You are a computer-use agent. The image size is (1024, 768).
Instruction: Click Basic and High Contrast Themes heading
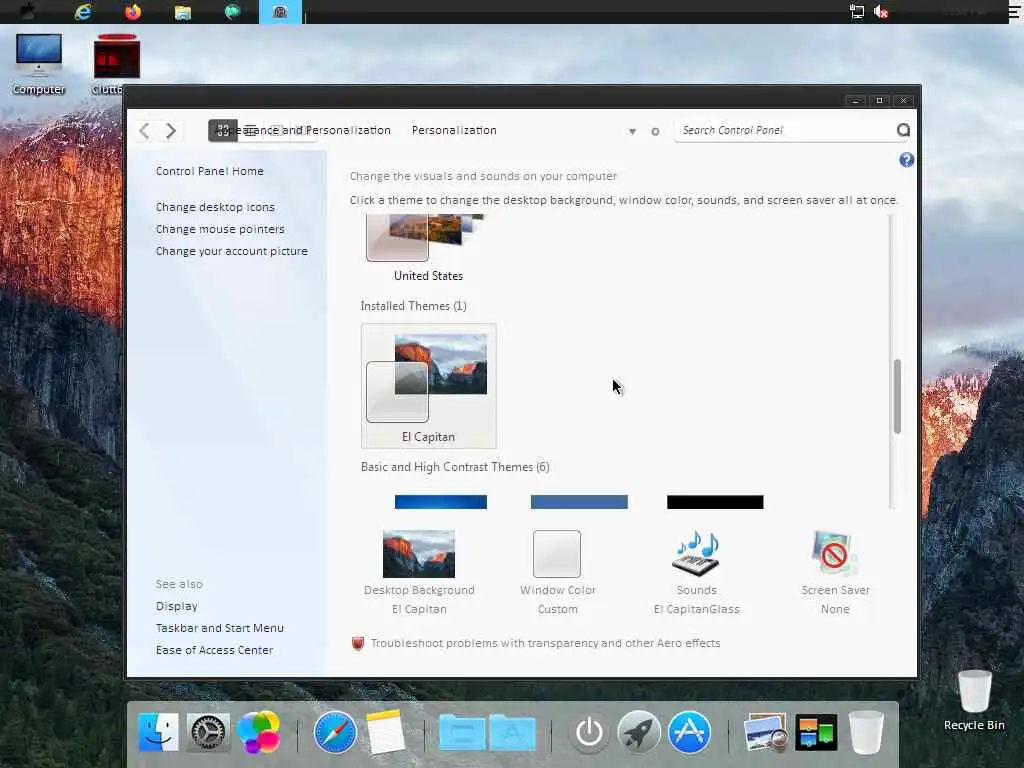point(455,467)
